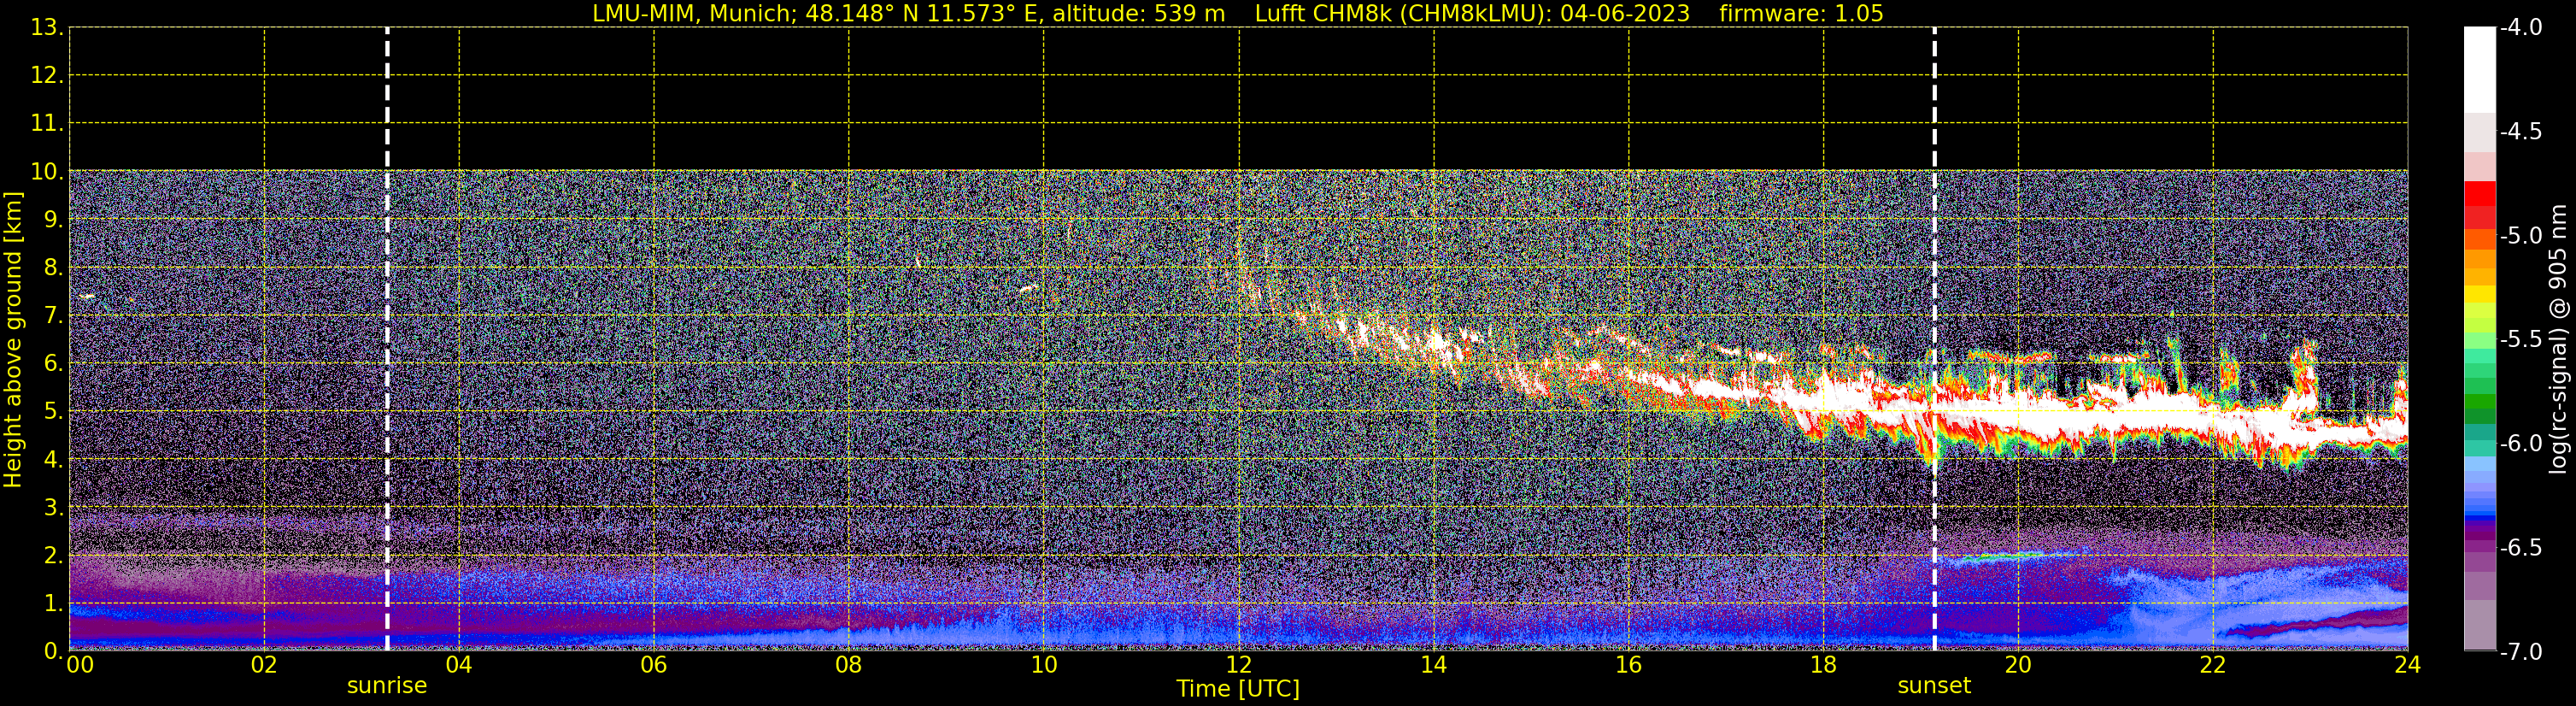This screenshot has height=706, width=2576.
Task: Click the x-axis tick label 24
Action: coord(2408,666)
